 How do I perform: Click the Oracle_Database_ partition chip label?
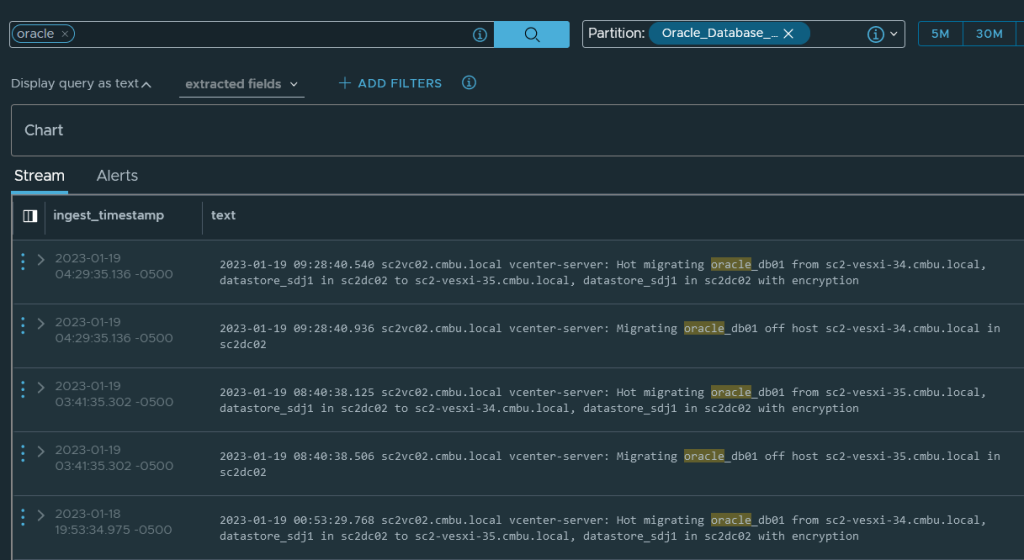719,33
